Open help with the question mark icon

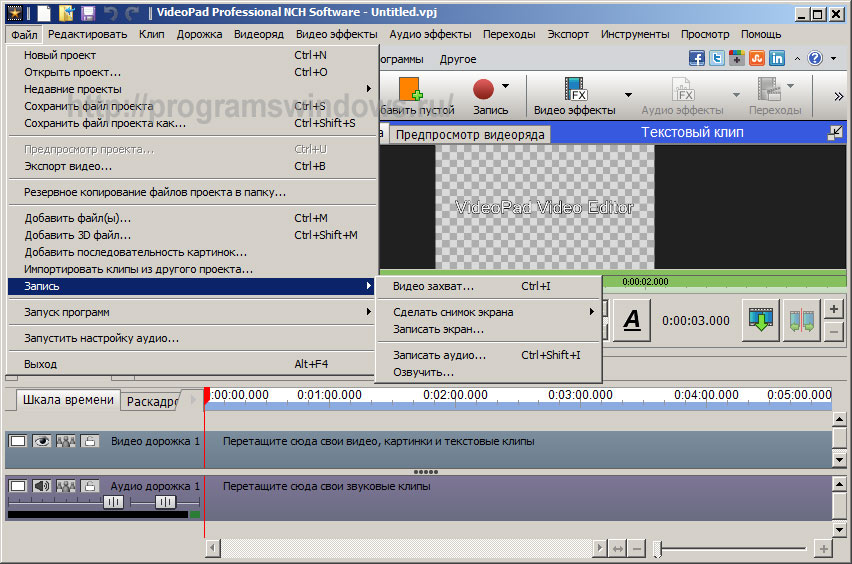[815, 58]
